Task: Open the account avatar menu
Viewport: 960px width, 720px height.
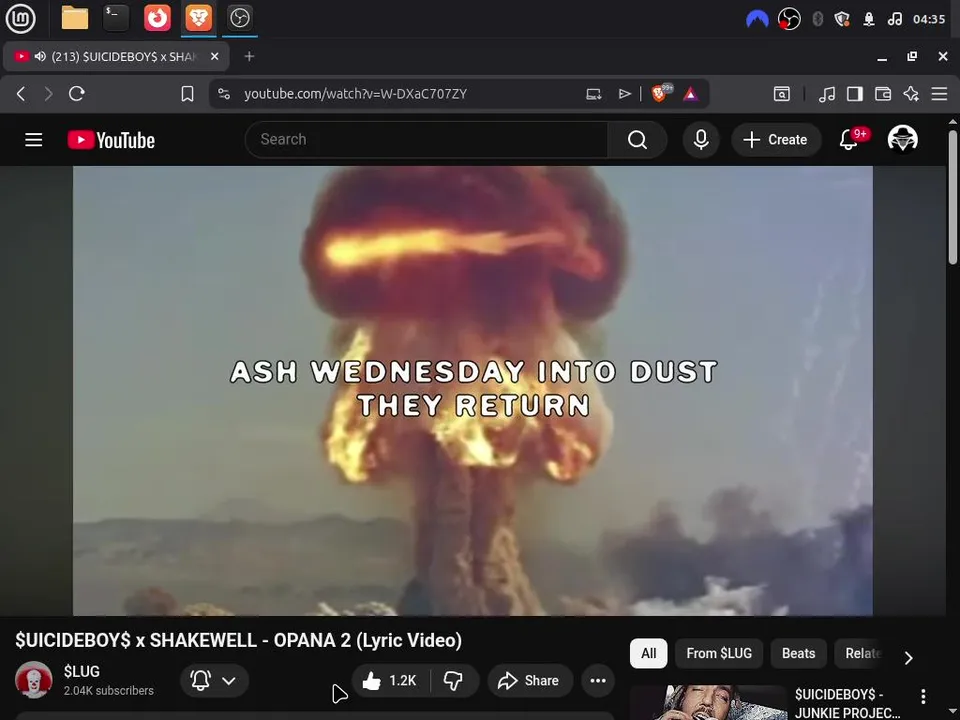Action: pos(902,140)
